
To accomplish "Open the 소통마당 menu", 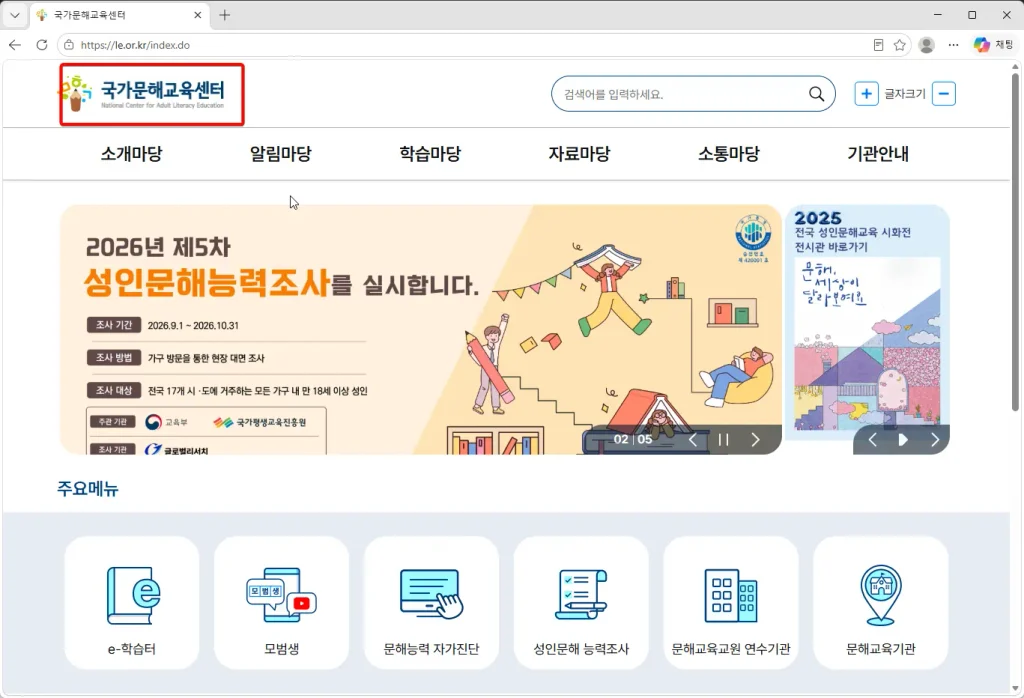I will click(x=729, y=154).
